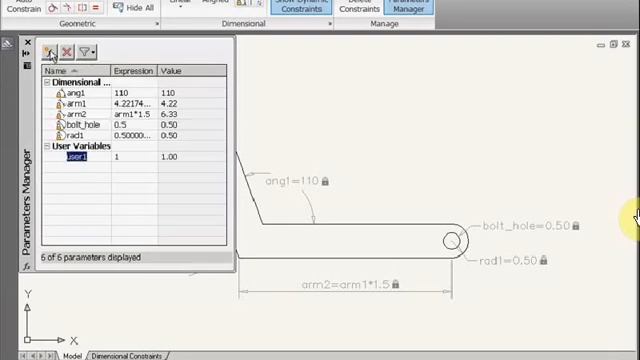Click the symmetric constraint icon
The image size is (640, 360).
82,8
